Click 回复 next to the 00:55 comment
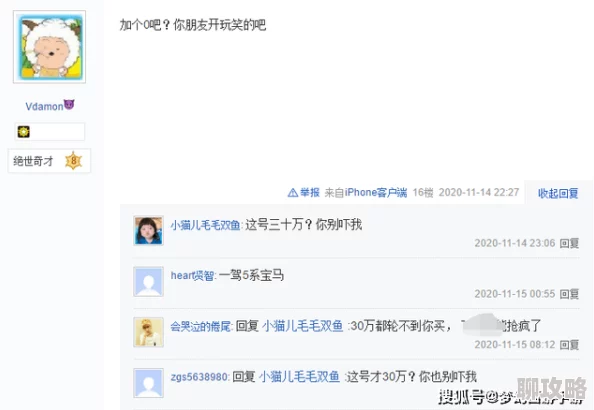This screenshot has height=410, width=594. 569,294
